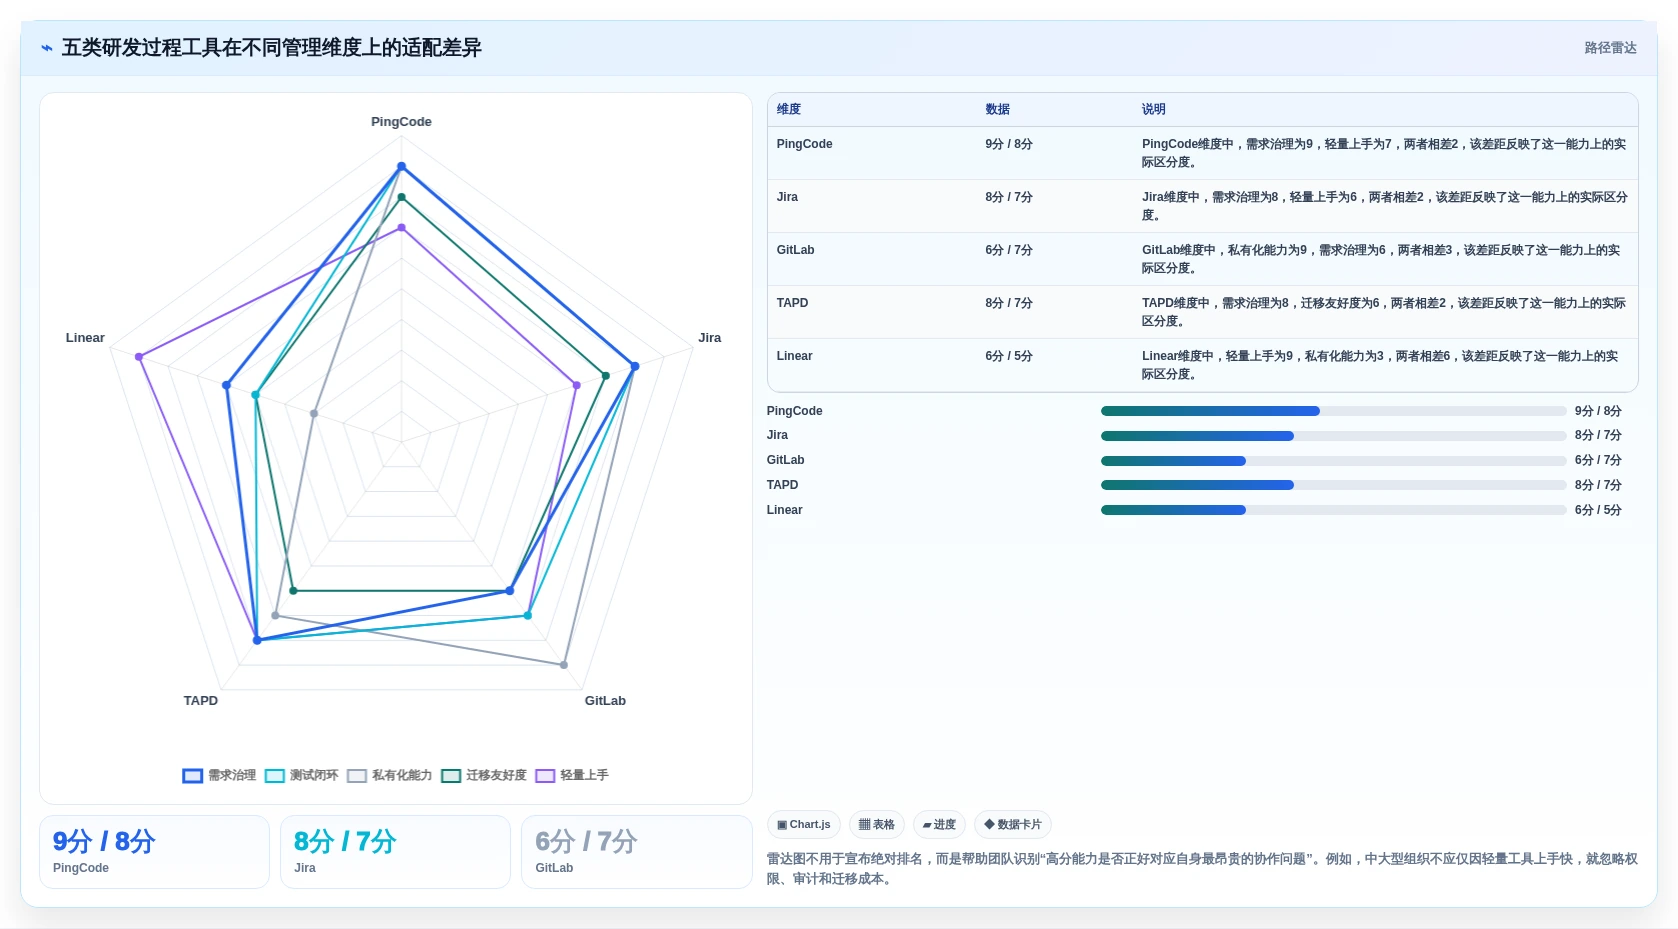
Task: Click the title bolt icon
Action: pos(47,48)
